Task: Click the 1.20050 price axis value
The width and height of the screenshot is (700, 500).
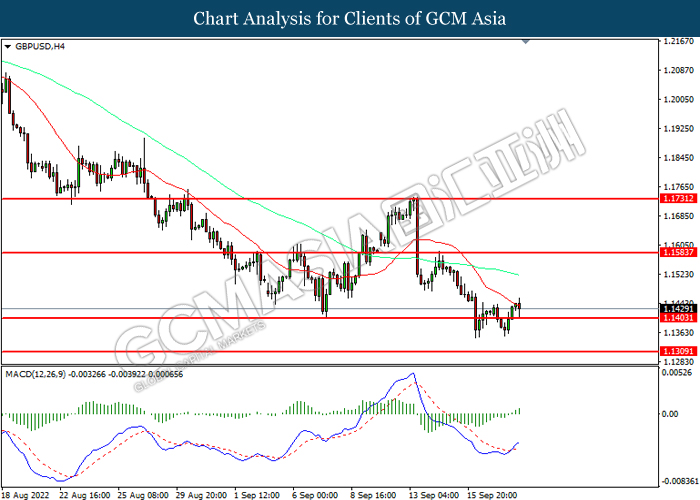Action: [679, 100]
